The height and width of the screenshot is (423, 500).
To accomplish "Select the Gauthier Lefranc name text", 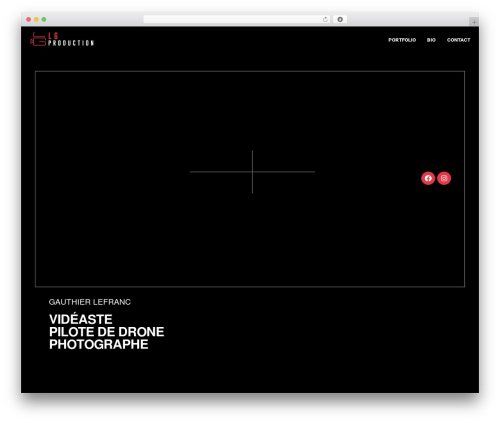I will point(90,302).
